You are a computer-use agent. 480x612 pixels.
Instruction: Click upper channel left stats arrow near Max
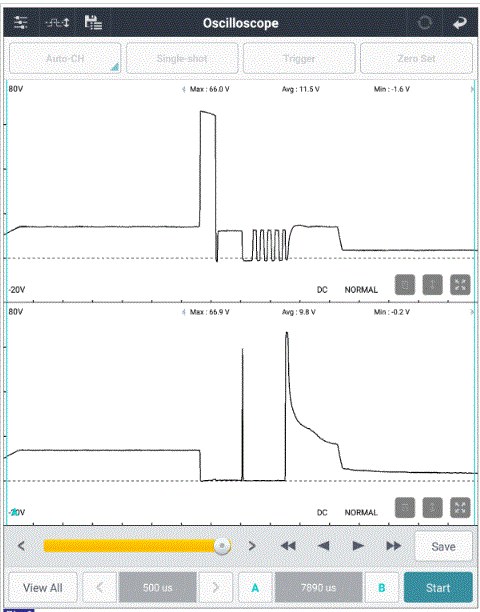click(x=184, y=89)
